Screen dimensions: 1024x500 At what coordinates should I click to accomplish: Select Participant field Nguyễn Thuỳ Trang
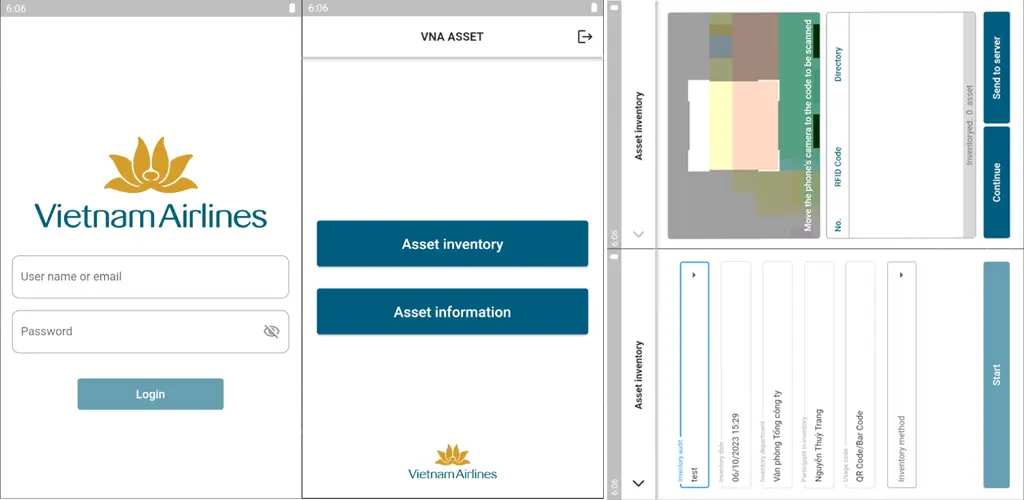(x=819, y=375)
